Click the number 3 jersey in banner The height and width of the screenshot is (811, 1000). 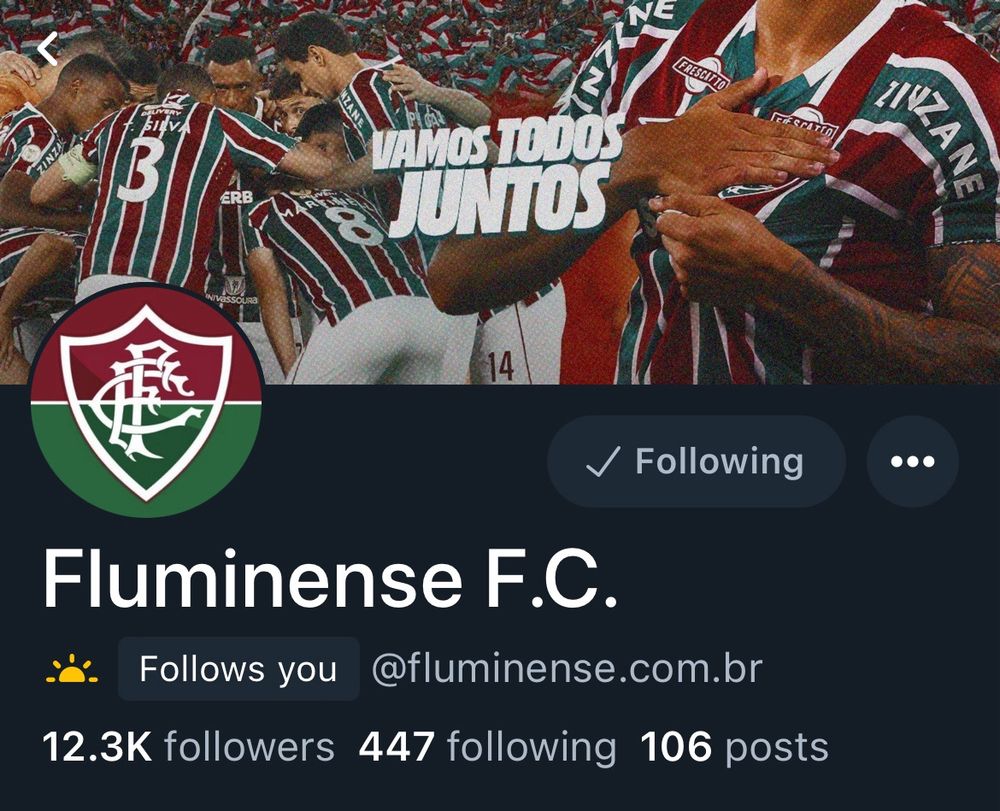pos(141,173)
